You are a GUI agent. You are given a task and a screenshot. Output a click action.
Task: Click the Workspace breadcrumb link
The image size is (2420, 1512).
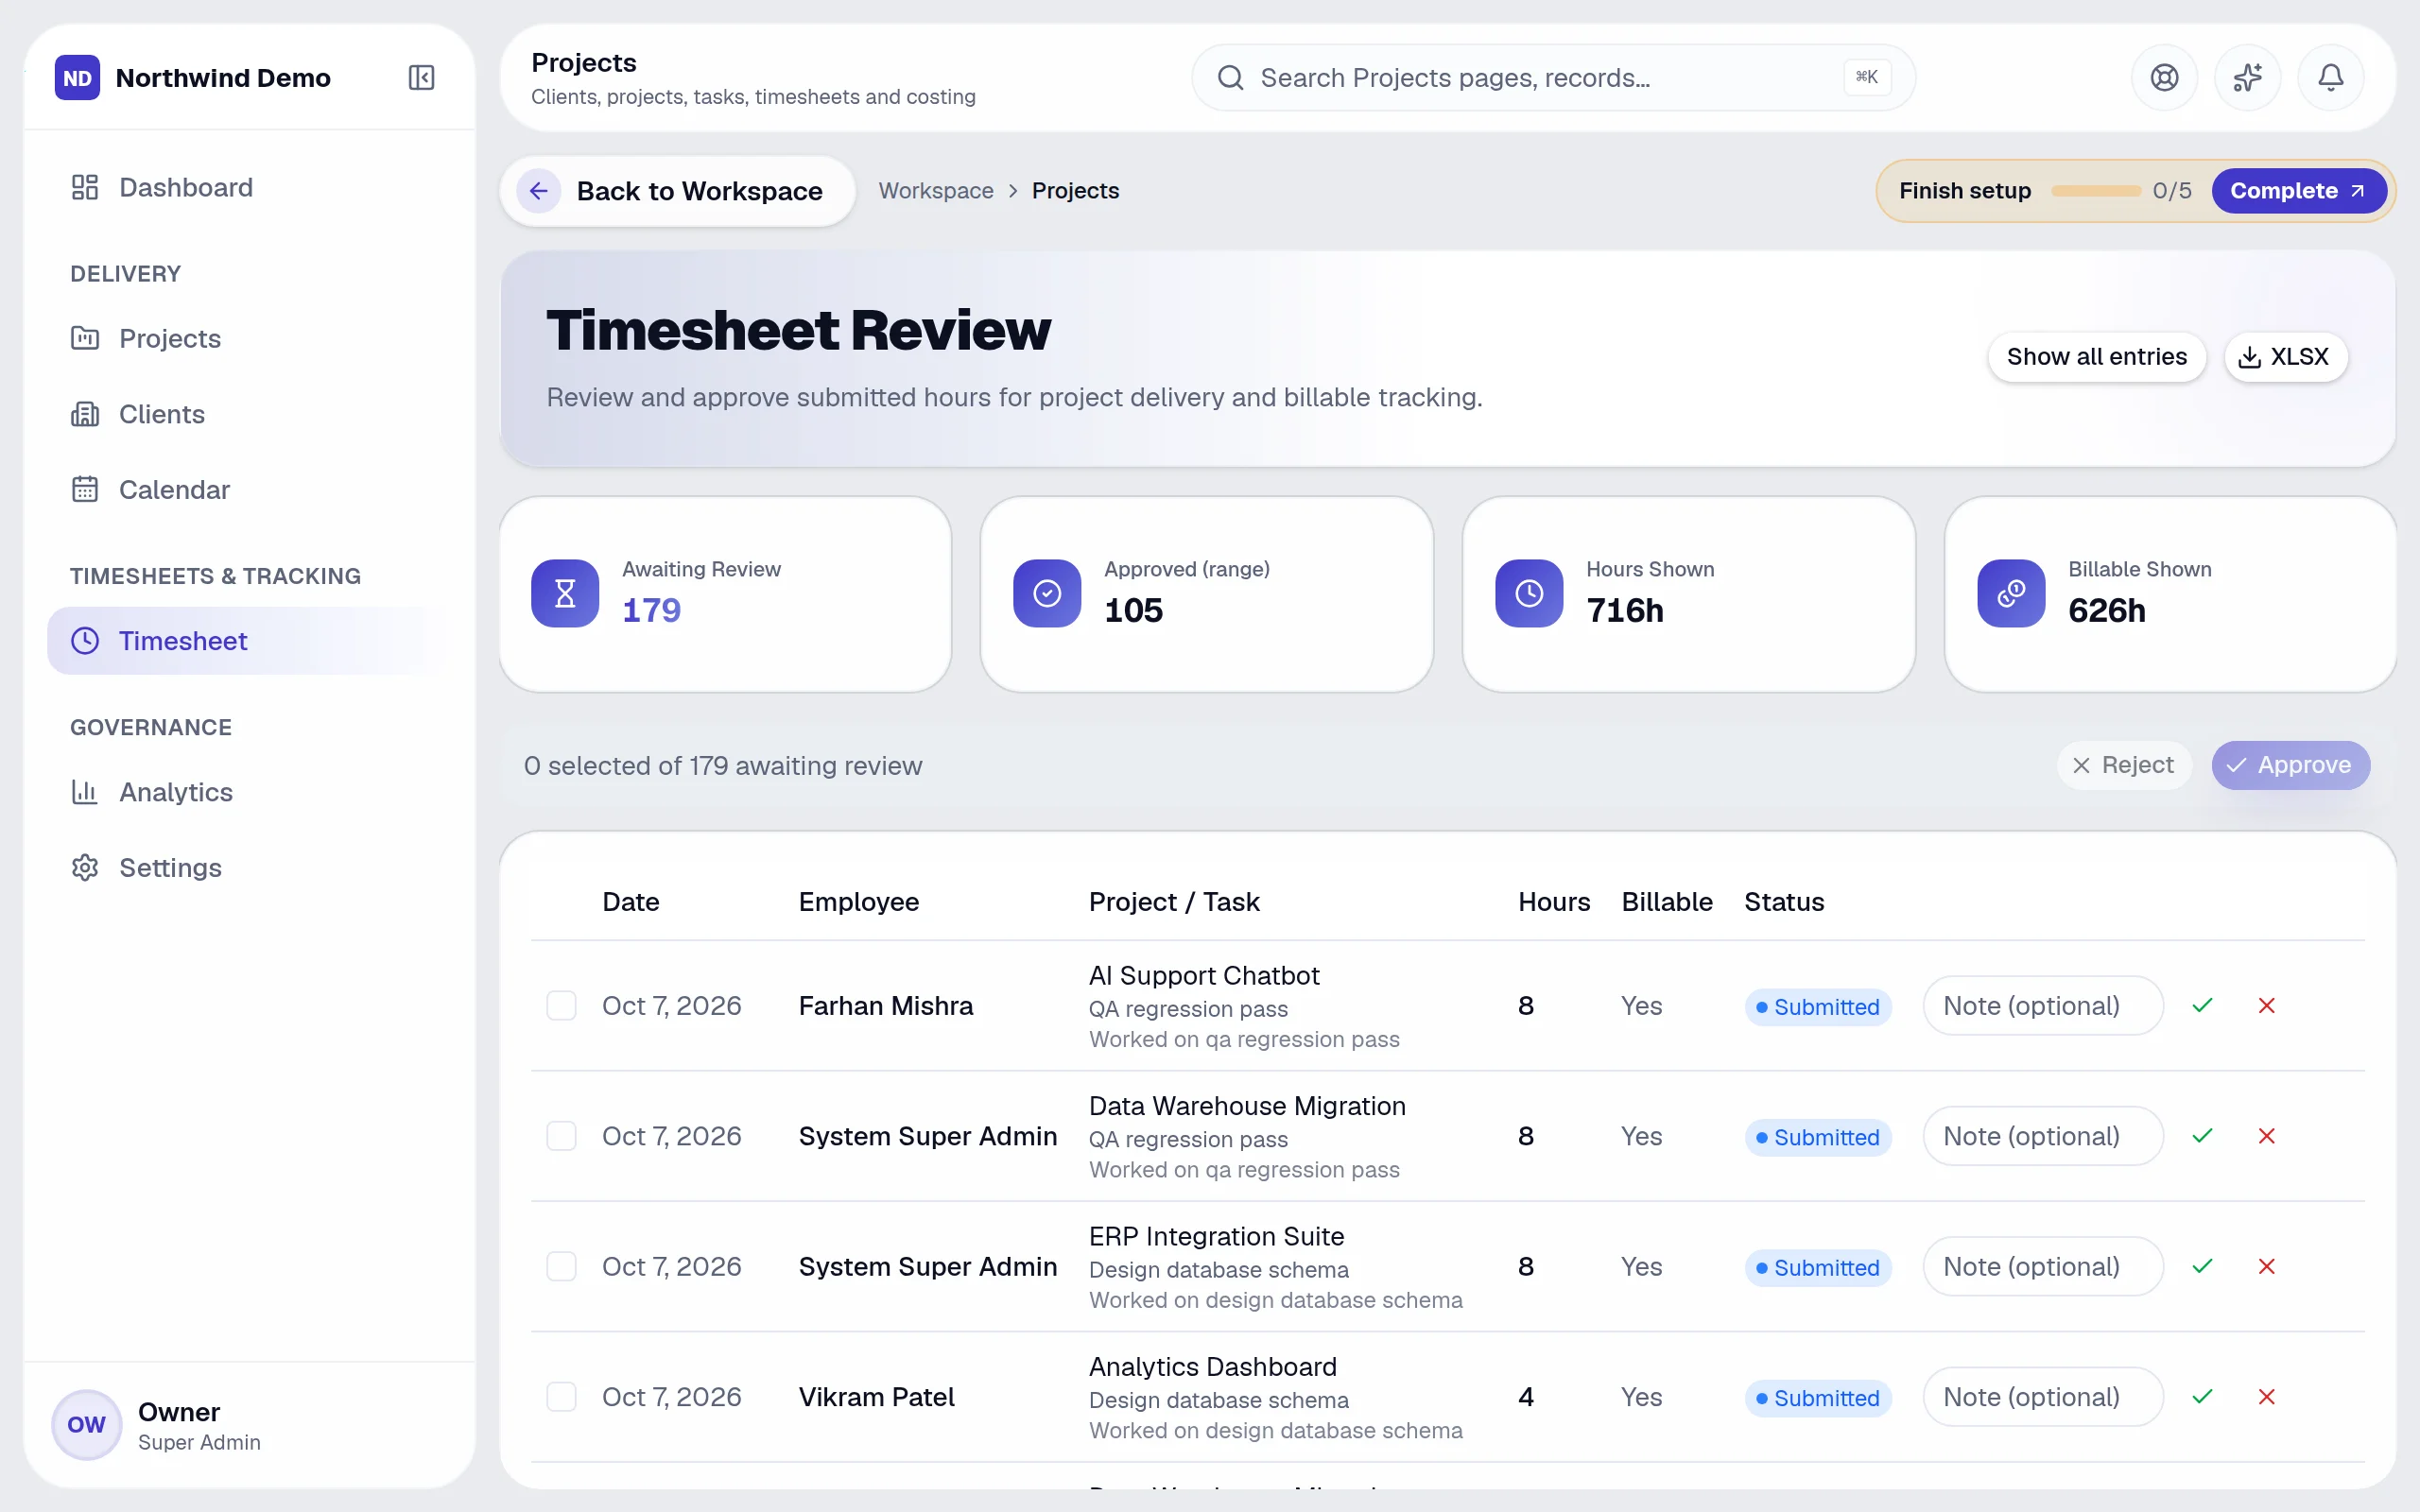936,191
